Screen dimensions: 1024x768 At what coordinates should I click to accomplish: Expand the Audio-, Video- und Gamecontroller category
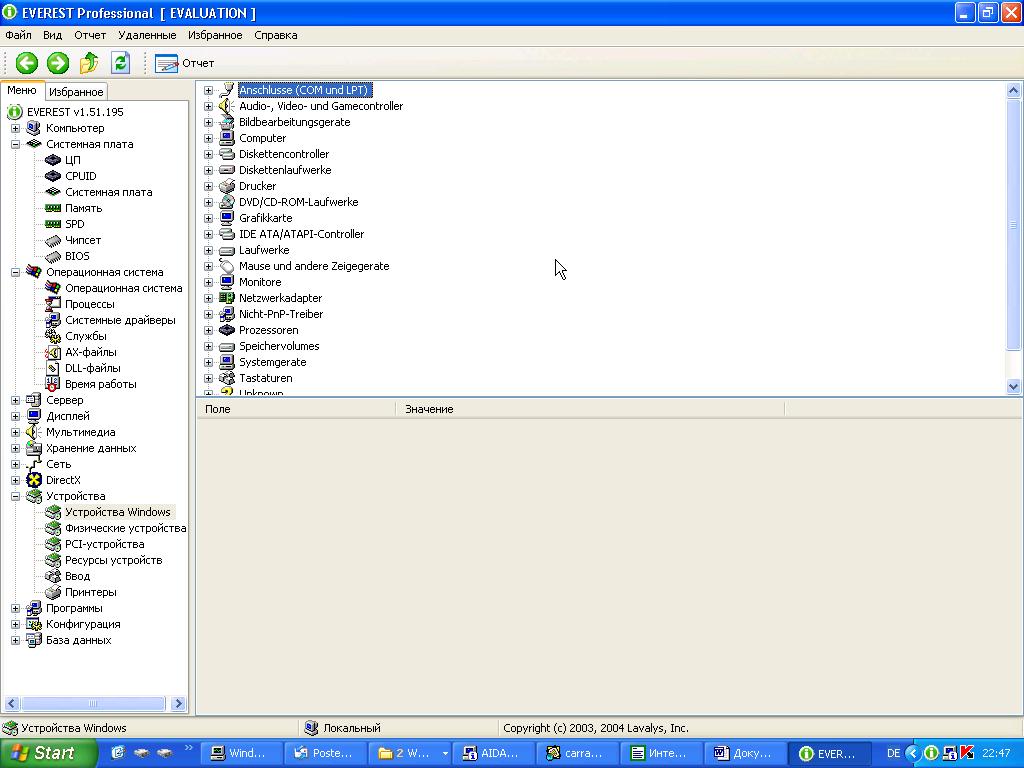208,106
